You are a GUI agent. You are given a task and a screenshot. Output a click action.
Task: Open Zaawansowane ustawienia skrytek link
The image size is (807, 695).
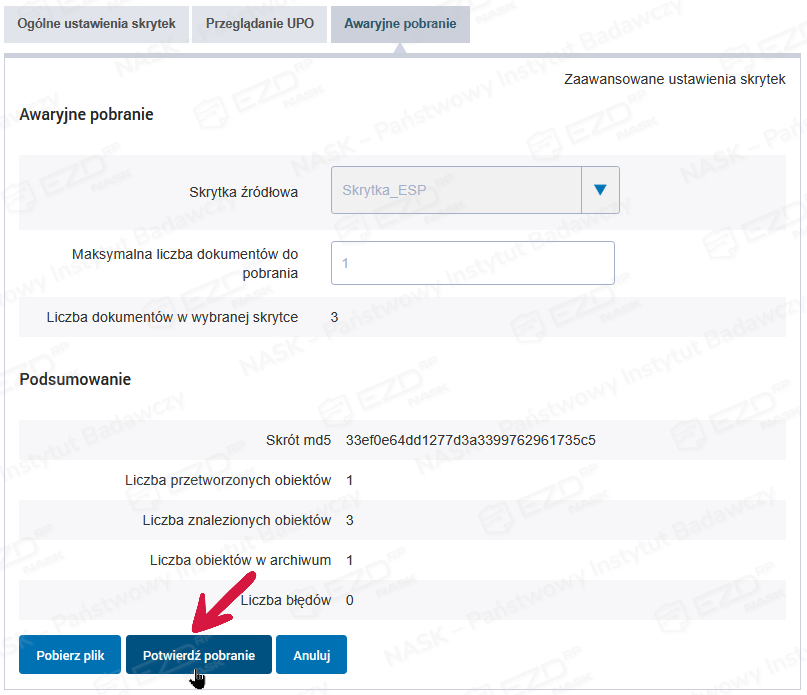(675, 78)
